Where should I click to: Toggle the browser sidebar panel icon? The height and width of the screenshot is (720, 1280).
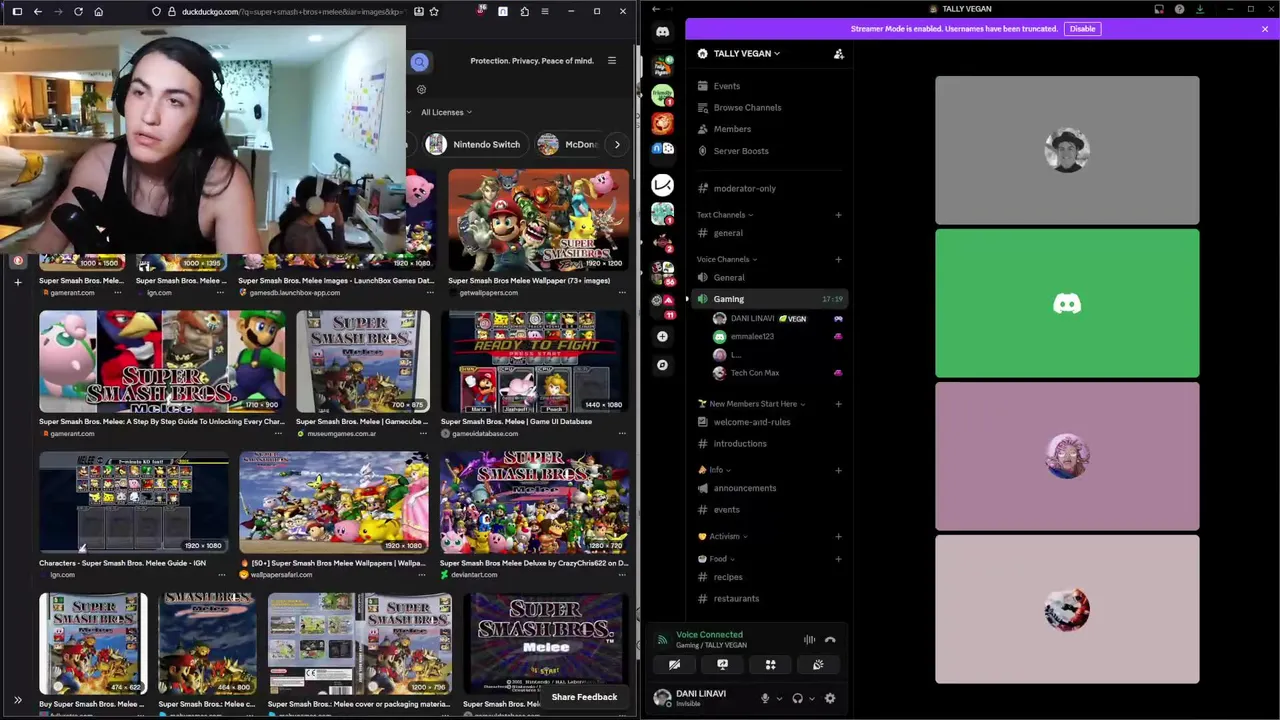pos(17,11)
